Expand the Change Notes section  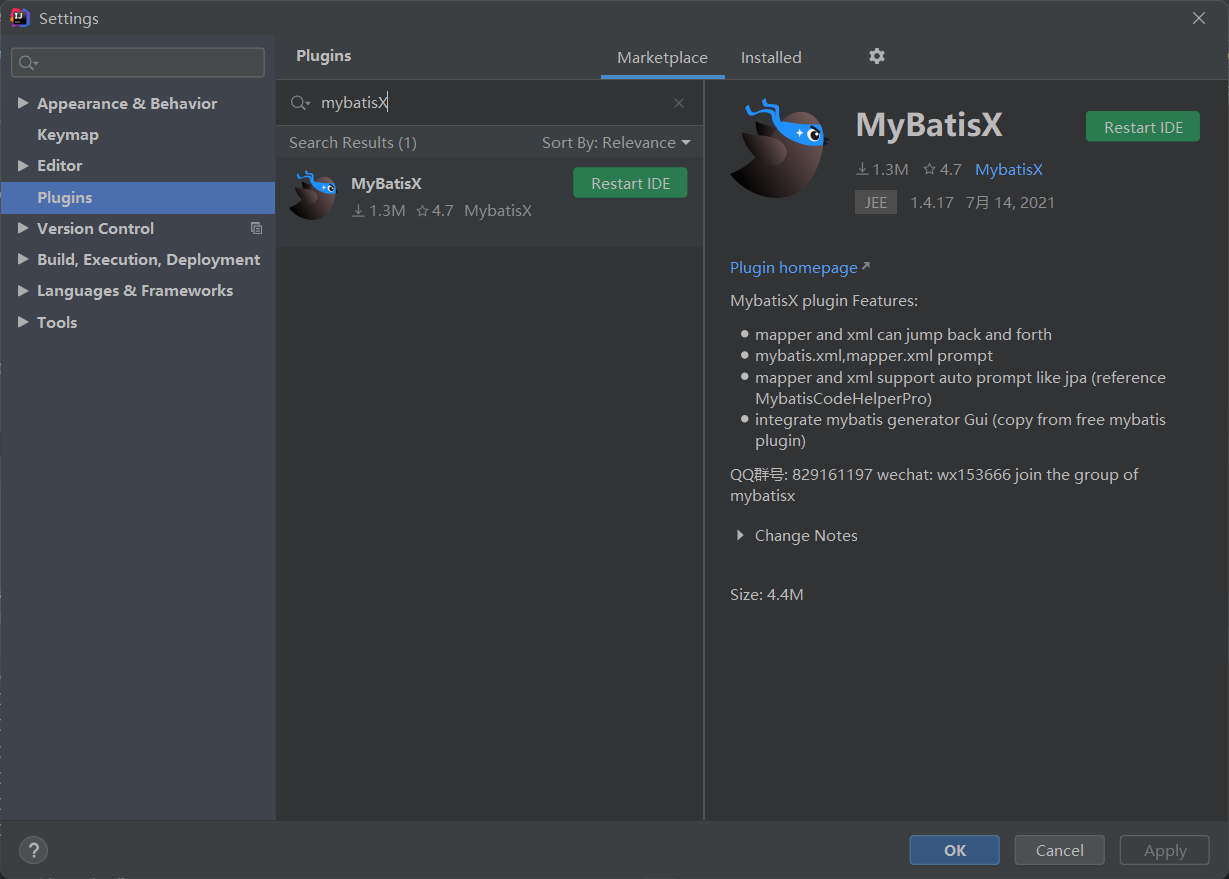pyautogui.click(x=740, y=536)
